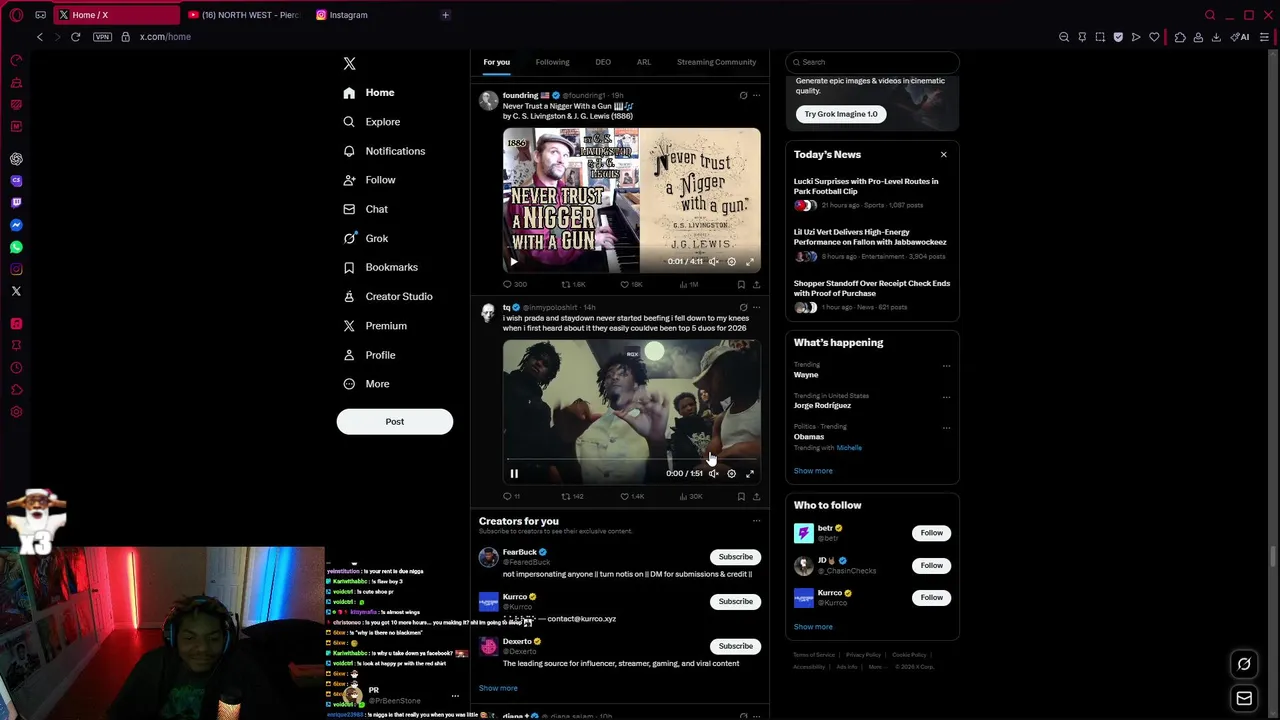Open options for Creators for you section
1280x720 pixels.
click(756, 521)
